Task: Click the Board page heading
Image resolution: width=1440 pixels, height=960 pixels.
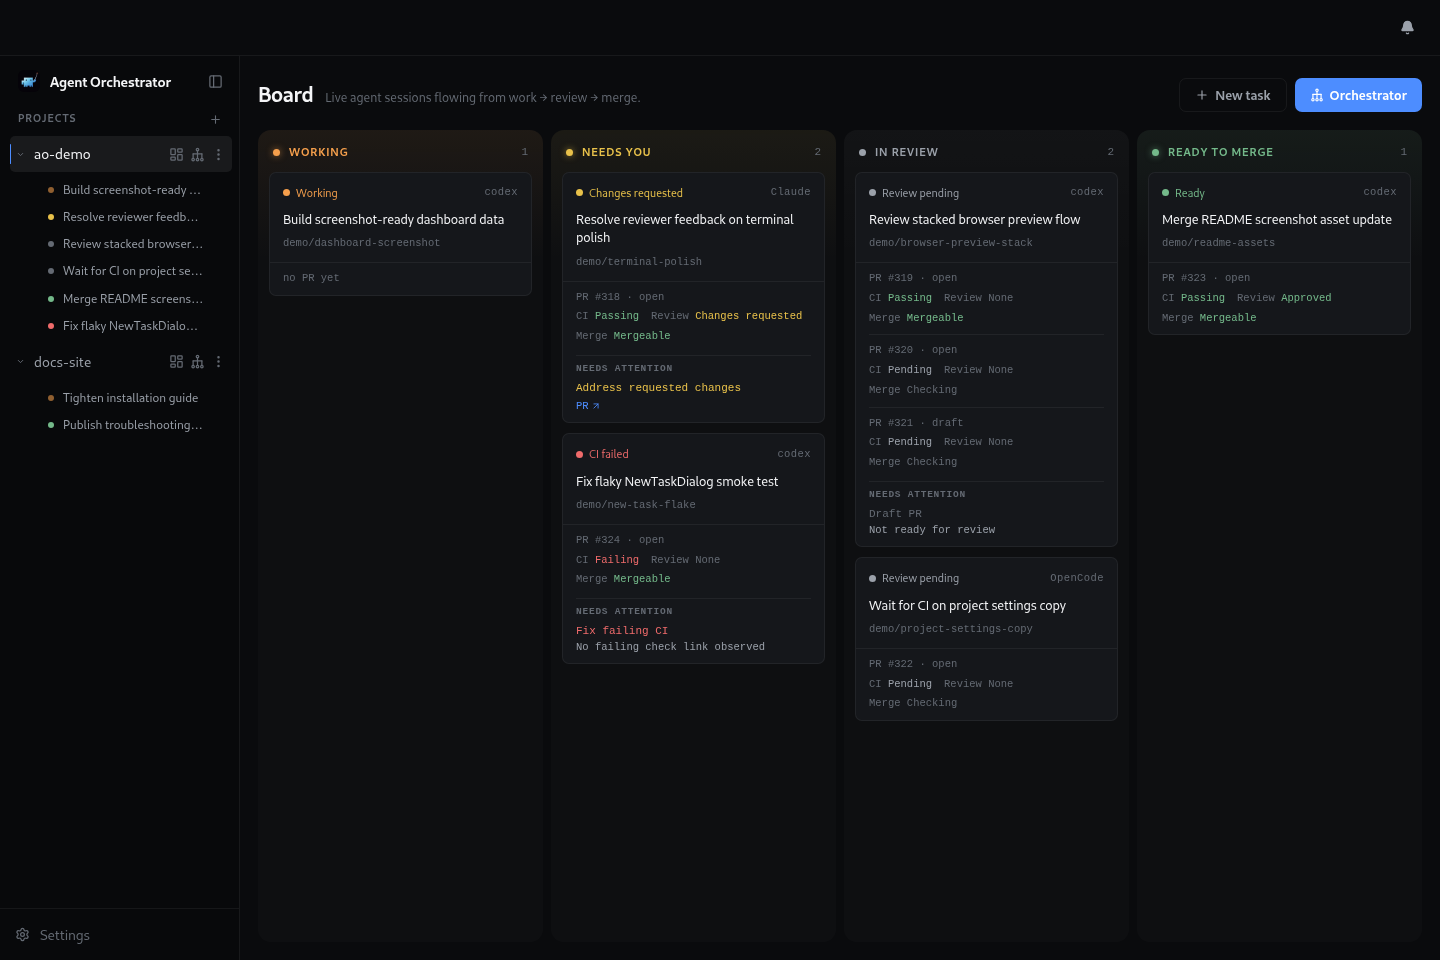Action: click(286, 95)
